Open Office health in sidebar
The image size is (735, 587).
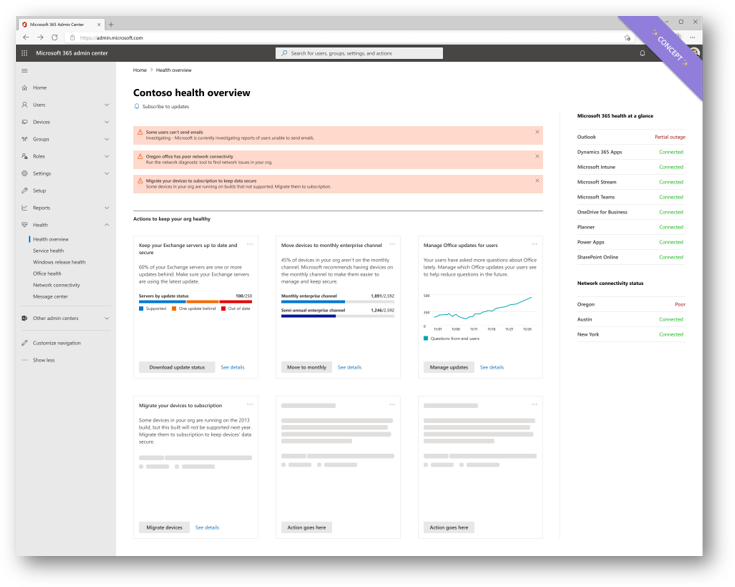pos(47,274)
